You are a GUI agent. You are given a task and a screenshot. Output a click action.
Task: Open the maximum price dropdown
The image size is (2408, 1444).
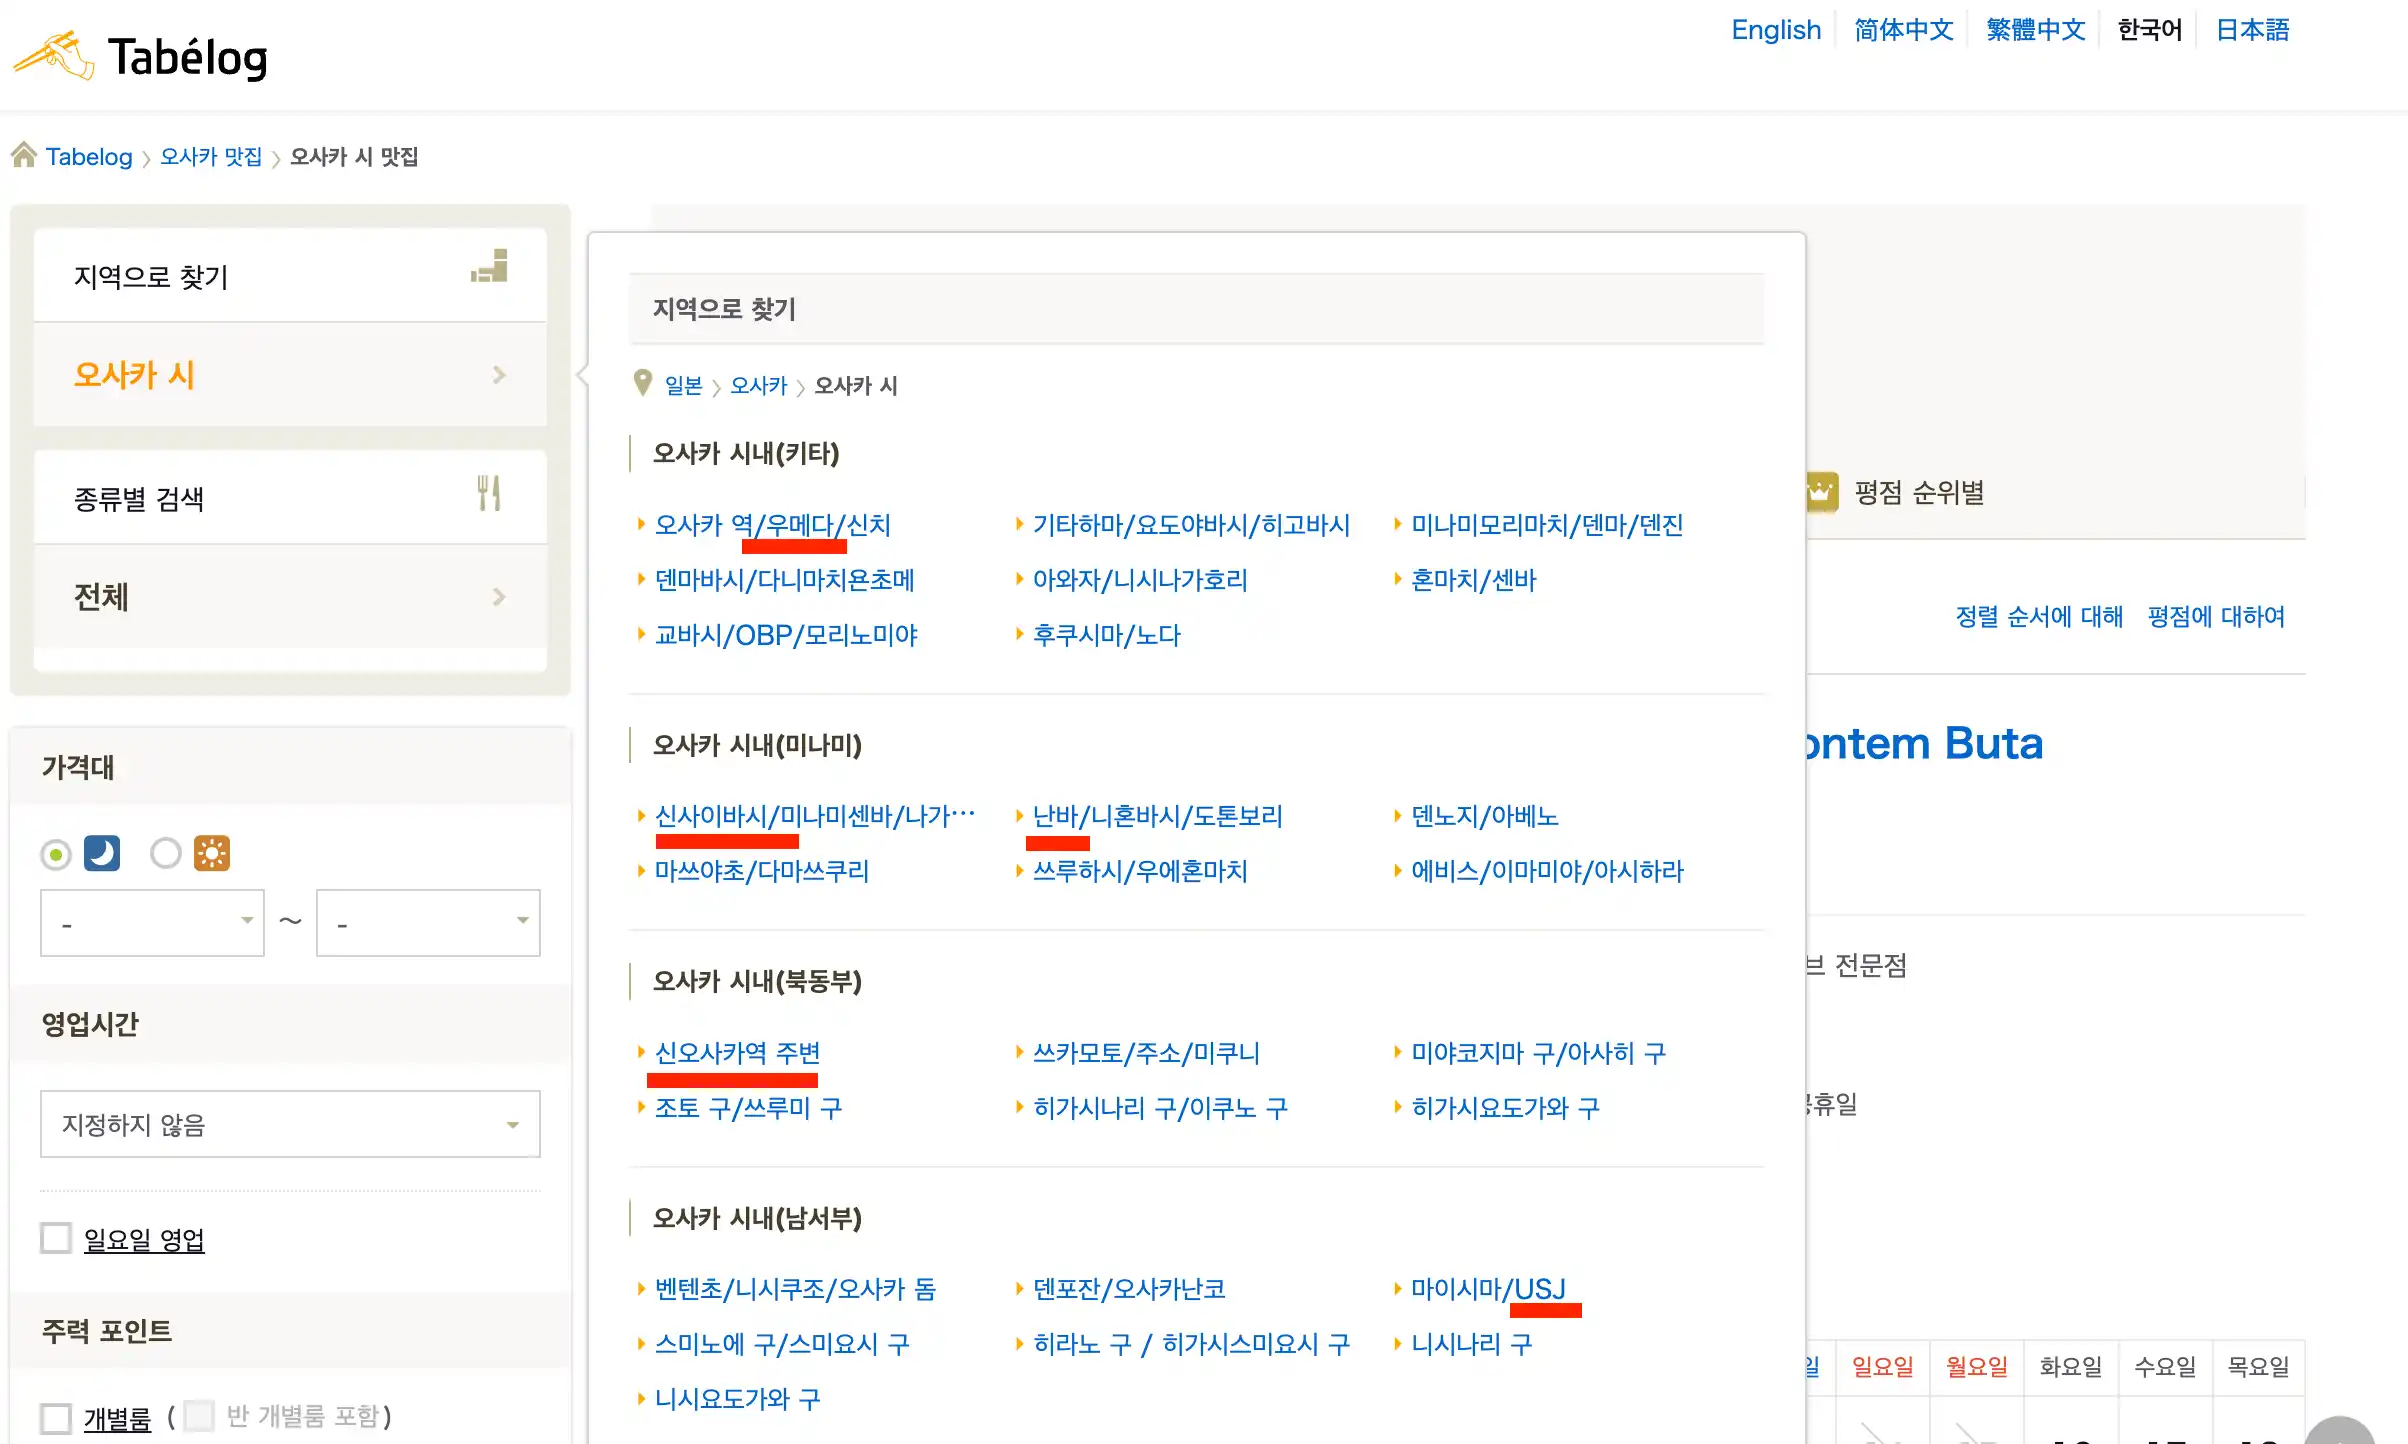[x=428, y=923]
